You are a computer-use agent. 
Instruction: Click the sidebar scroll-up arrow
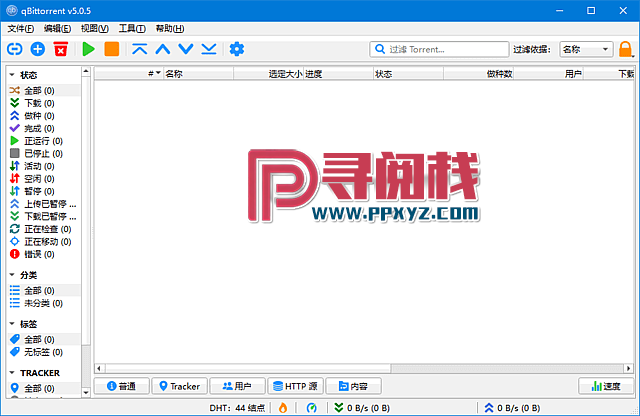(86, 71)
